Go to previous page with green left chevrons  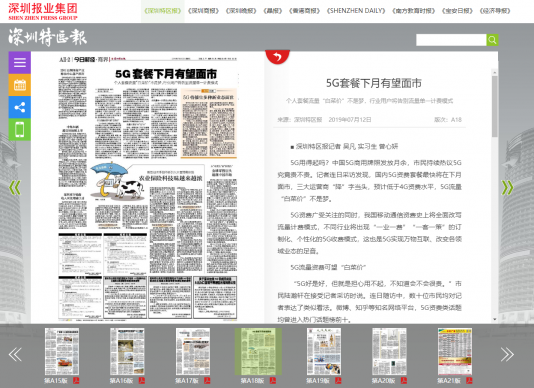click(x=15, y=188)
